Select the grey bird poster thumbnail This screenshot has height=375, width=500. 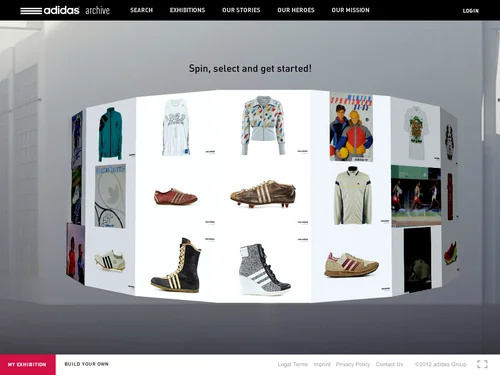click(x=110, y=196)
